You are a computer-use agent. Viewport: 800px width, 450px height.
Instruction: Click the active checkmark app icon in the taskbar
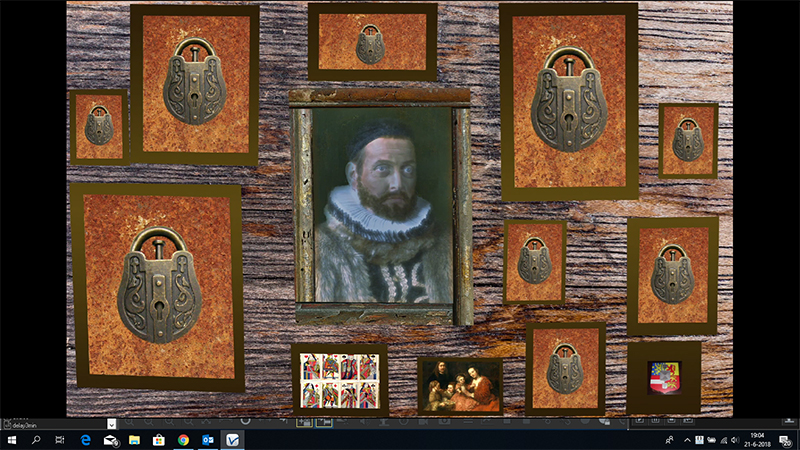232,440
